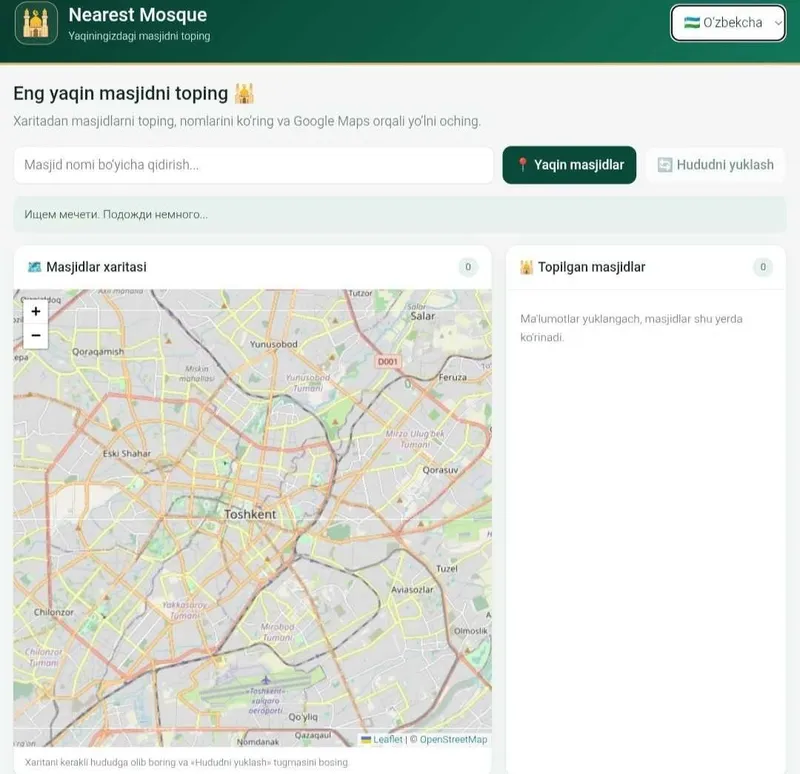The image size is (800, 774).
Task: Click the Uzbekistan flag in language selector
Action: tap(692, 22)
